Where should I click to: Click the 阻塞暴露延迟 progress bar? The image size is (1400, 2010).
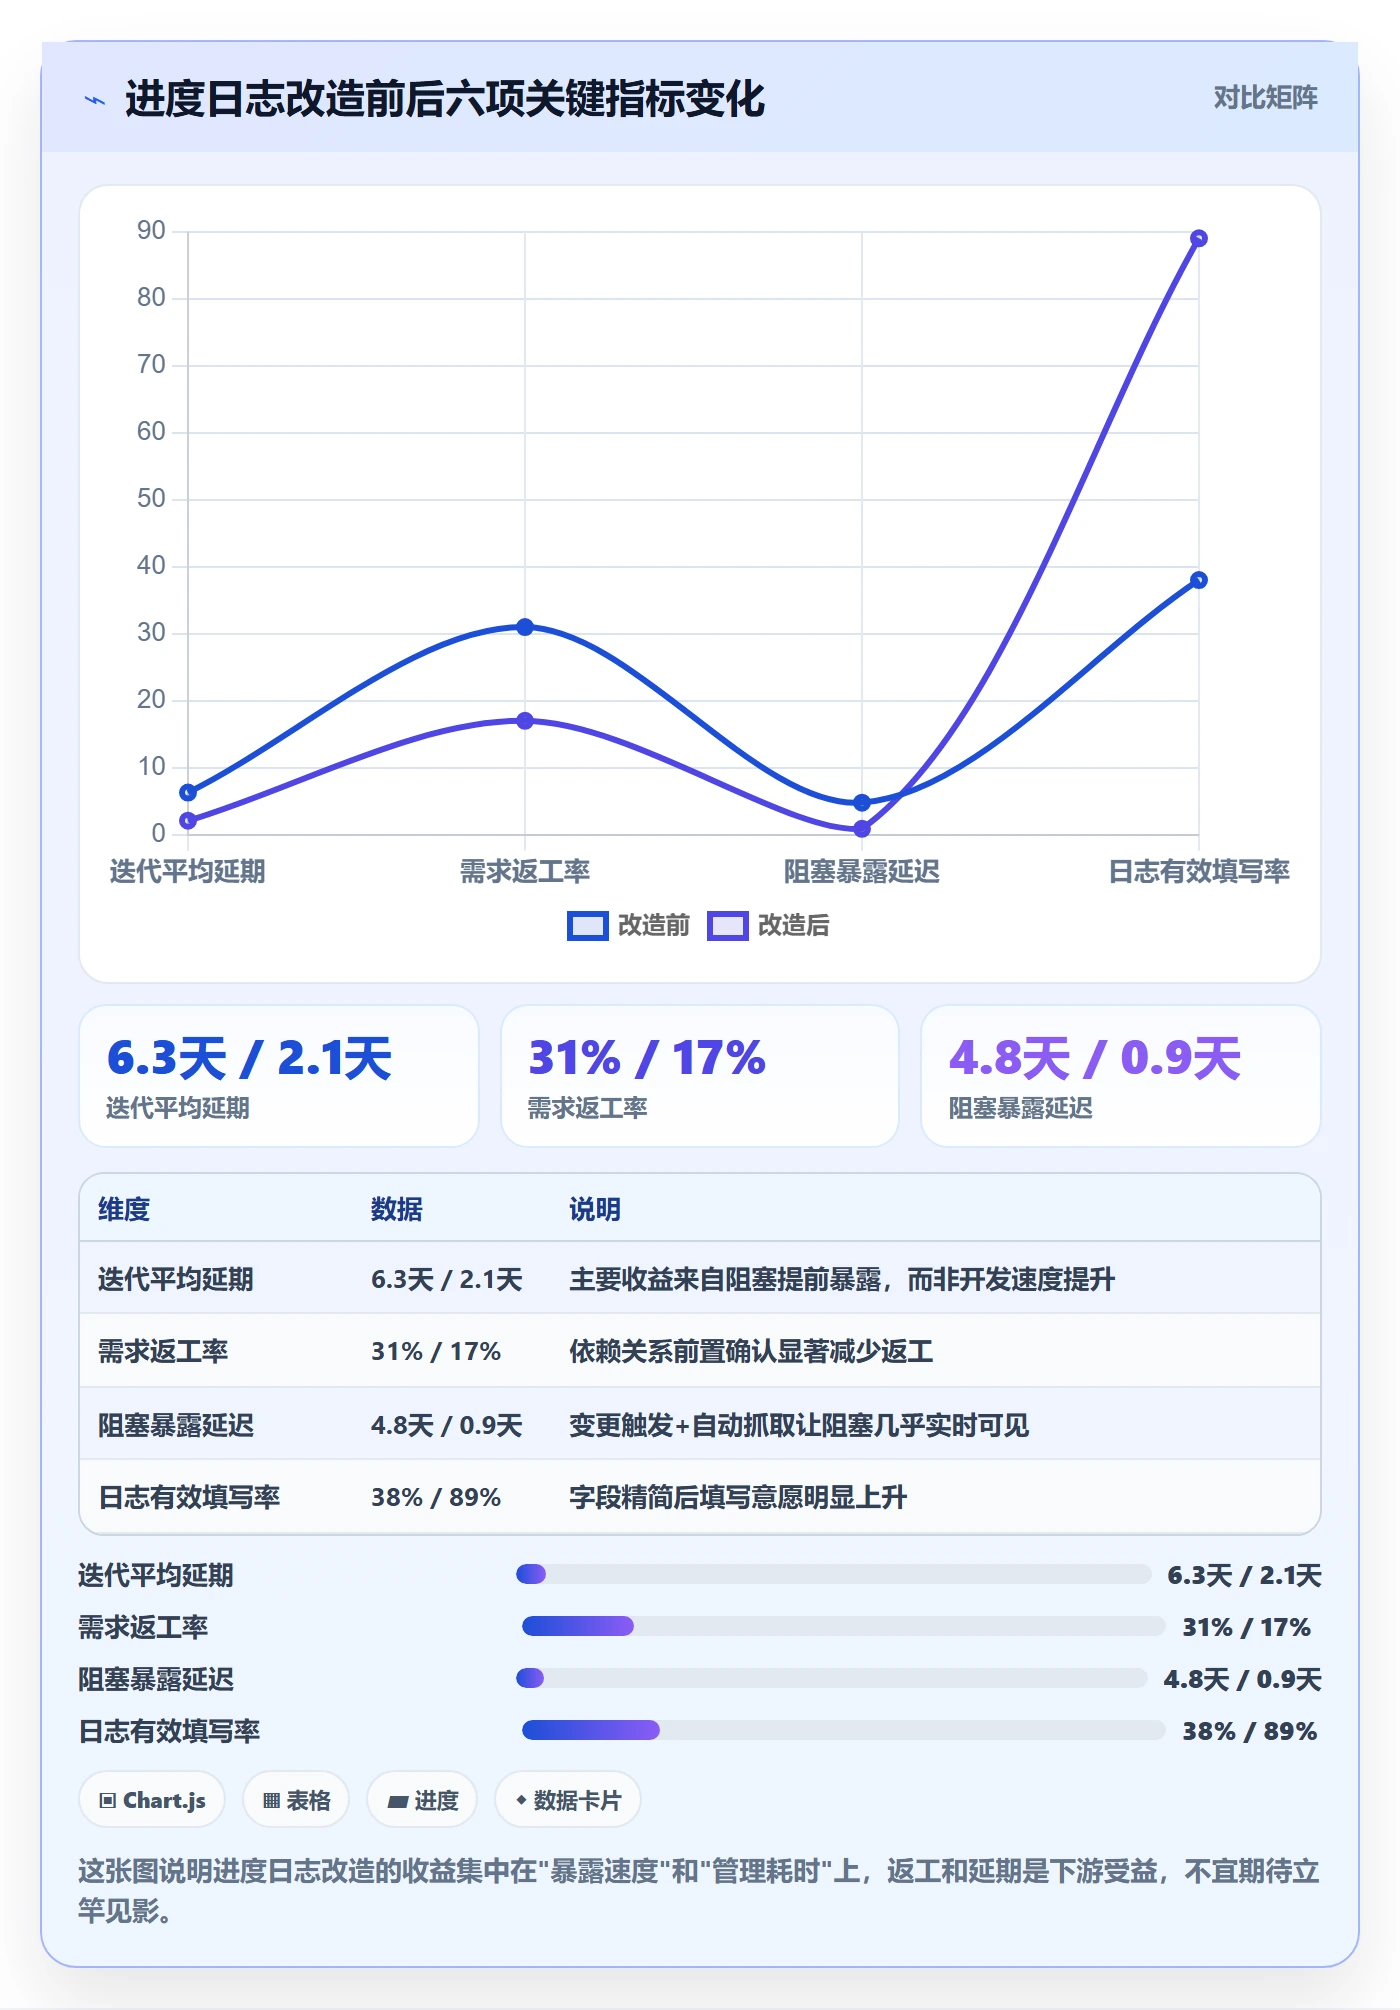[x=831, y=1678]
